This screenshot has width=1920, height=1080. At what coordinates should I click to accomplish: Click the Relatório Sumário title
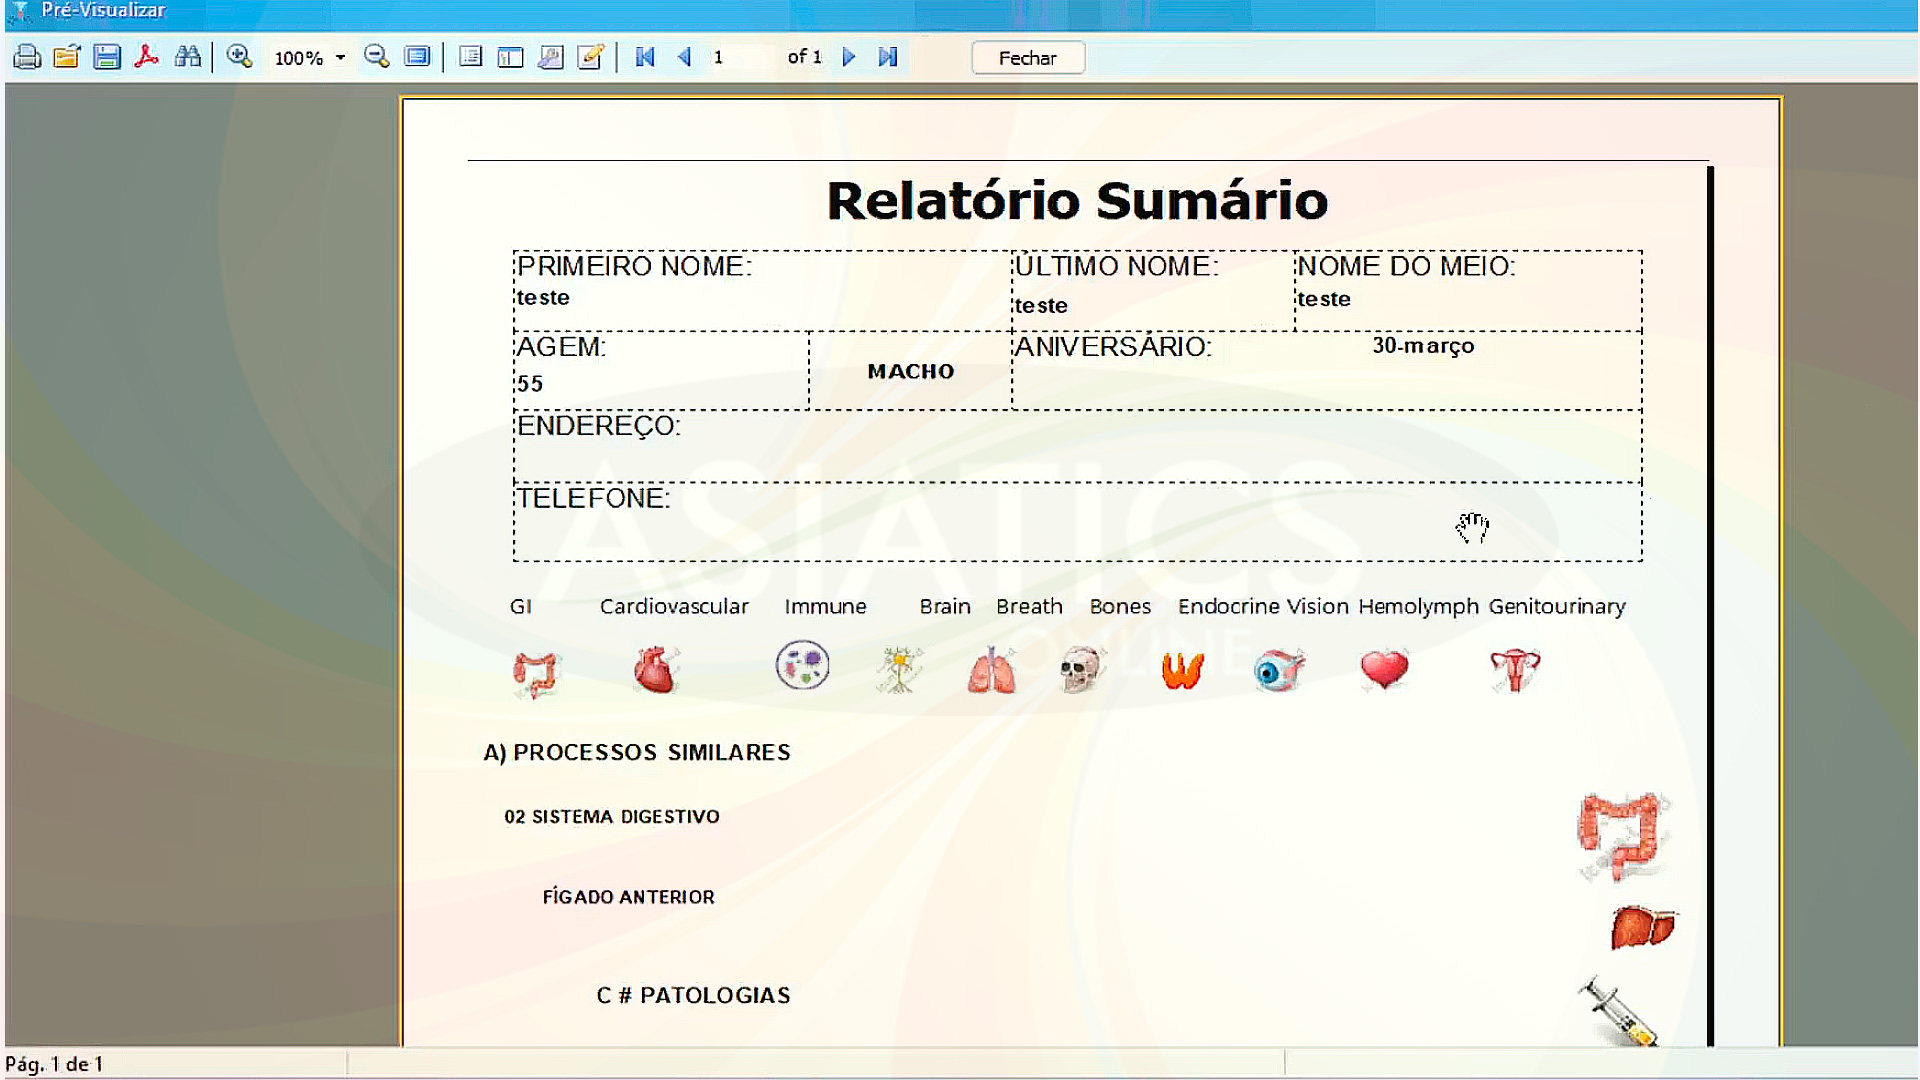[x=1077, y=200]
